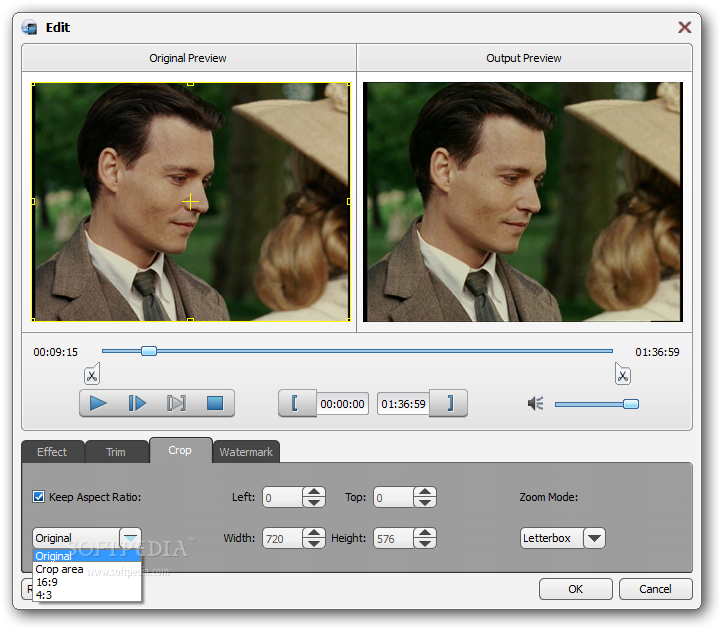Viewport: 722px width, 630px height.
Task: Decrease the Height value
Action: tap(425, 543)
